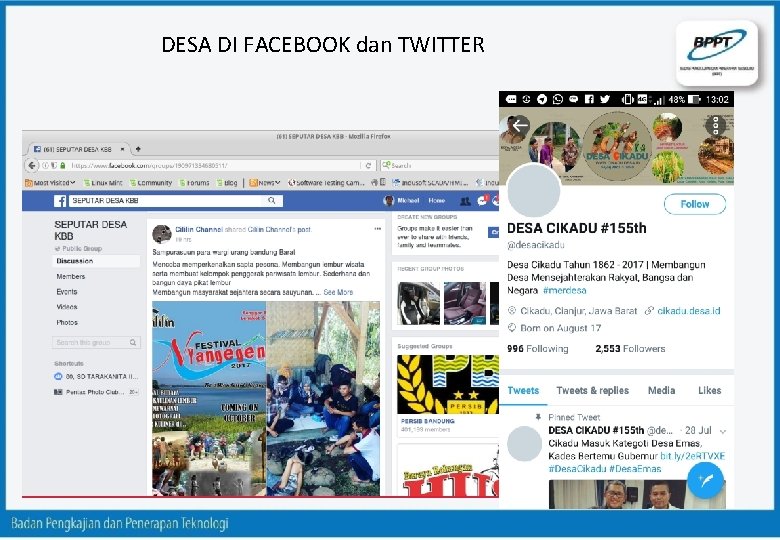Open the Festival Yangegen poster image
Viewport: 780px width, 540px height.
click(x=209, y=398)
